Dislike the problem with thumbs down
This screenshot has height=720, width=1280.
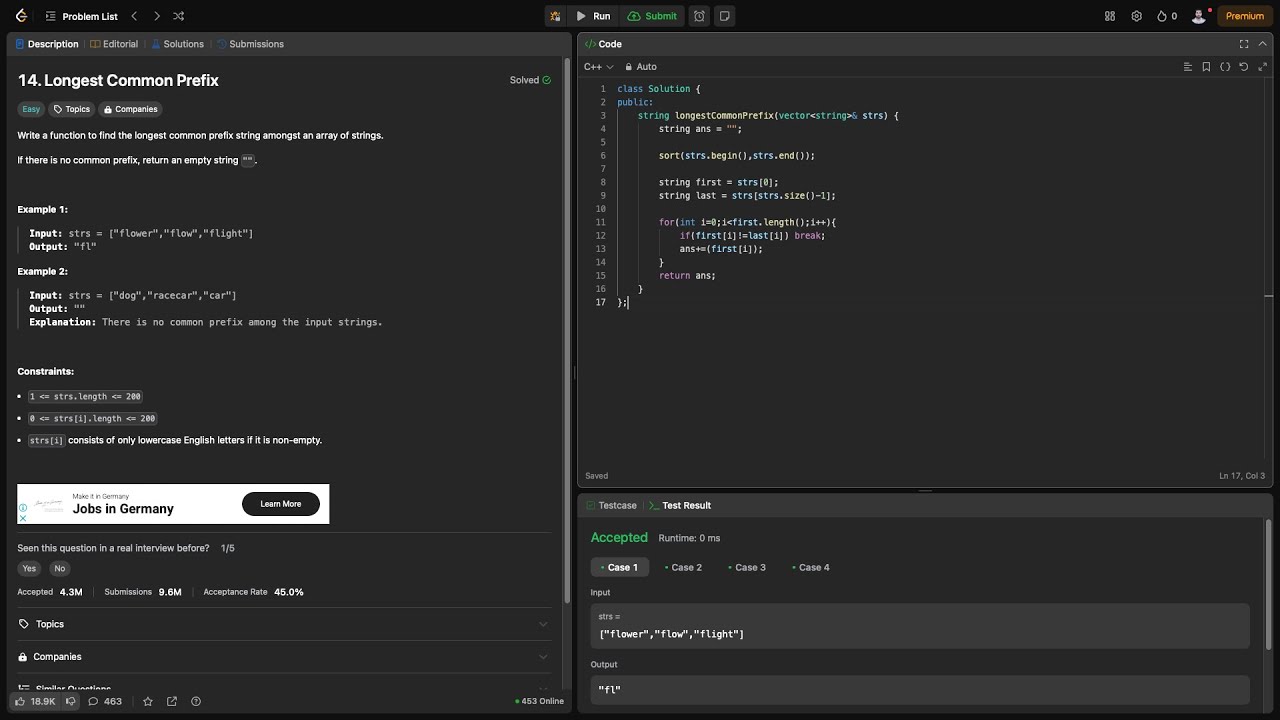tap(70, 701)
